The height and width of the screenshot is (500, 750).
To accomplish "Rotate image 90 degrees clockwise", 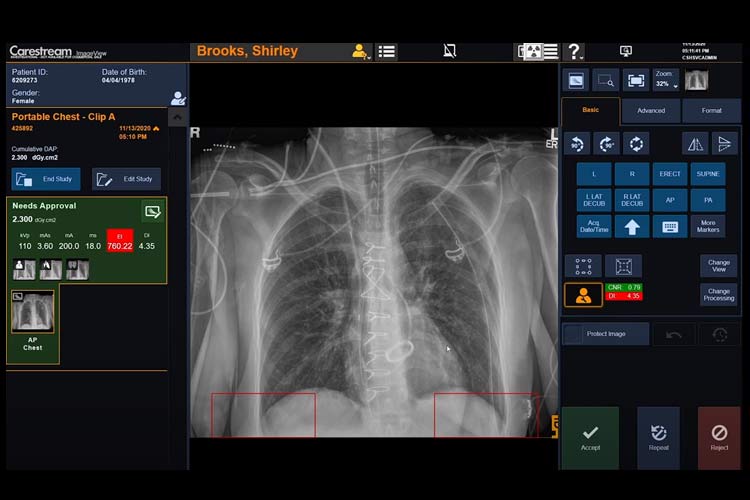I will [x=606, y=143].
